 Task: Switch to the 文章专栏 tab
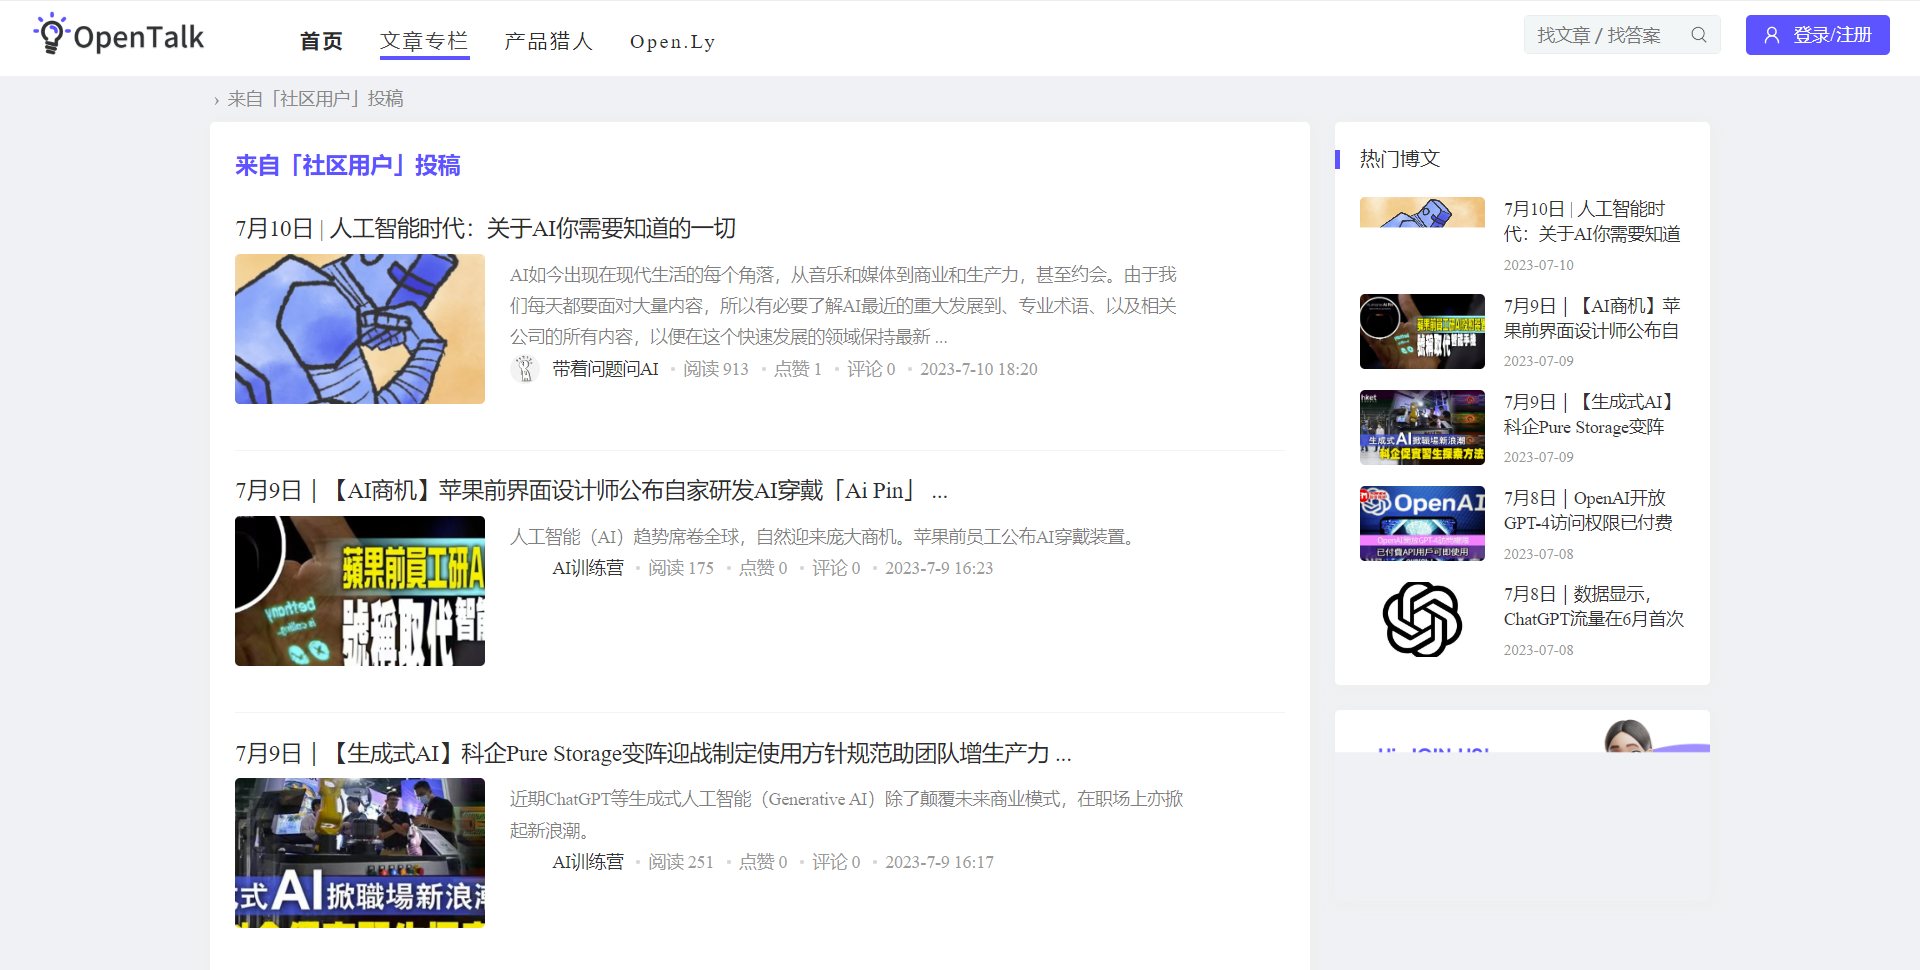(x=424, y=41)
